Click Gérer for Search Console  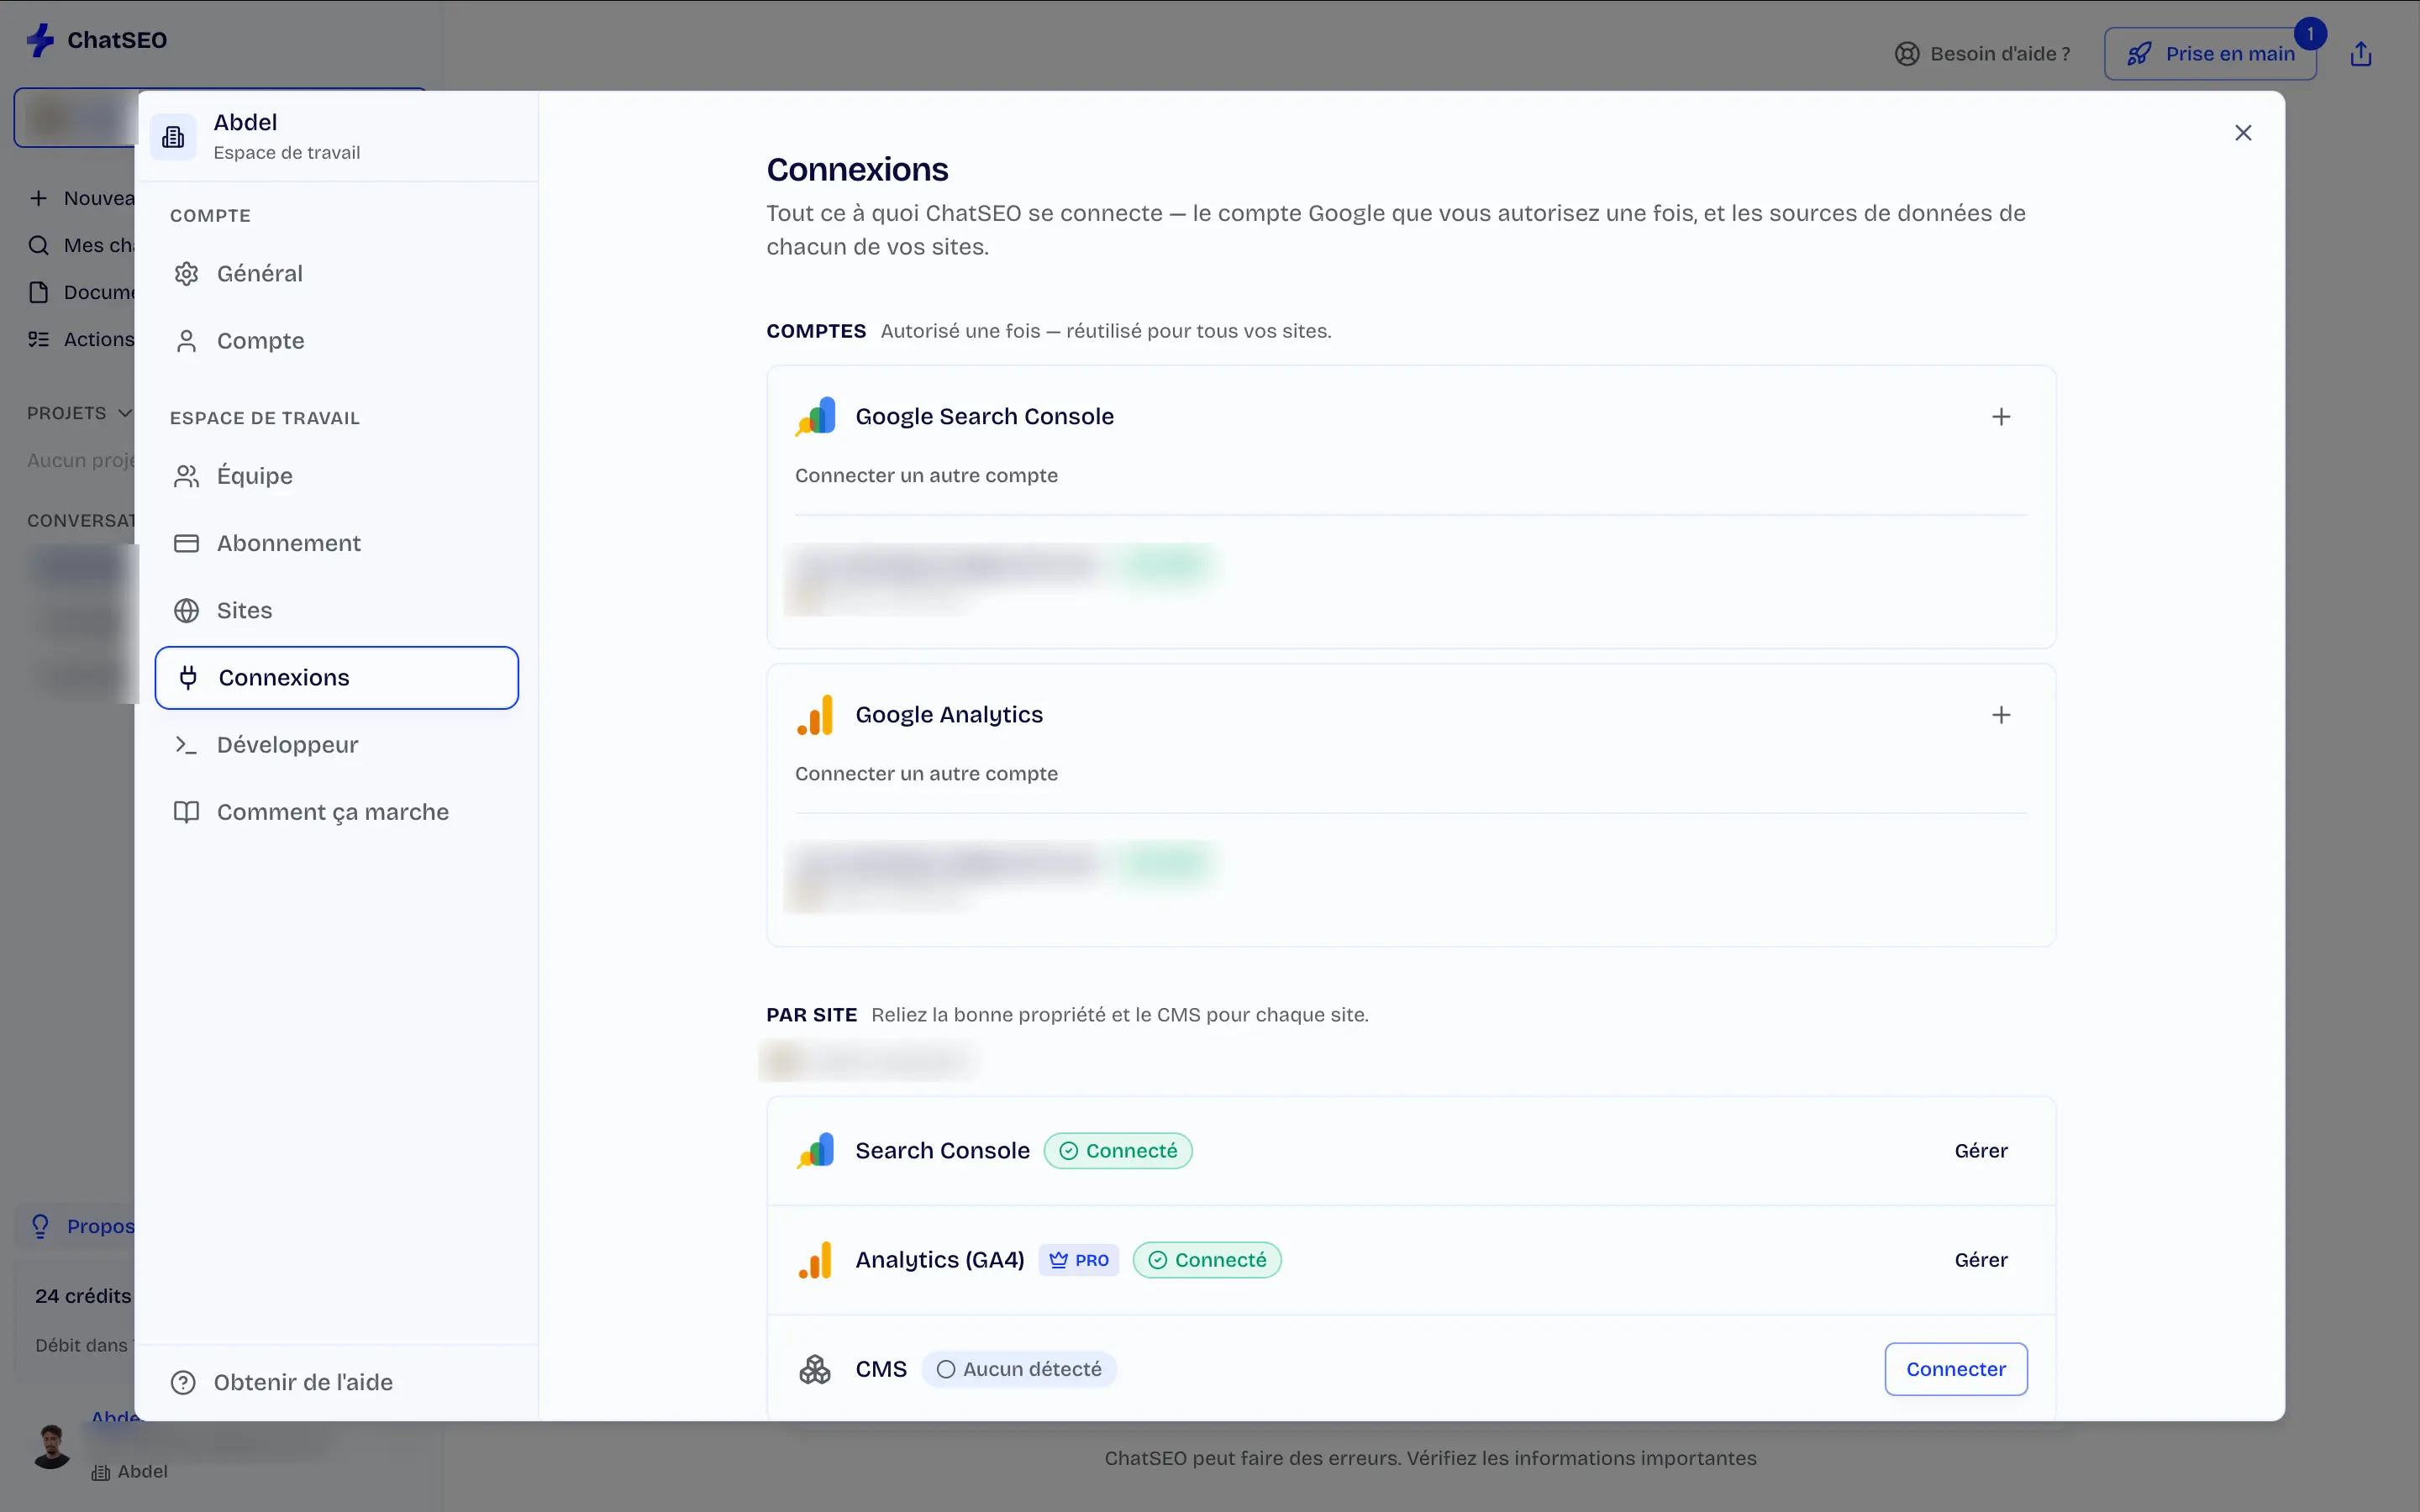pos(1981,1151)
